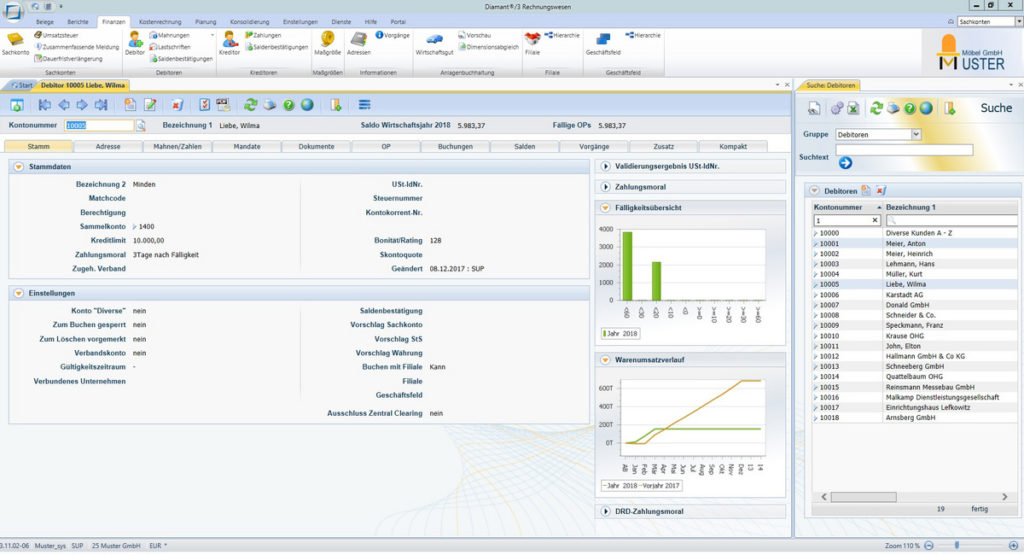Click Zahlungen in Kreditoren group
Image resolution: width=1024 pixels, height=555 pixels.
pyautogui.click(x=263, y=35)
